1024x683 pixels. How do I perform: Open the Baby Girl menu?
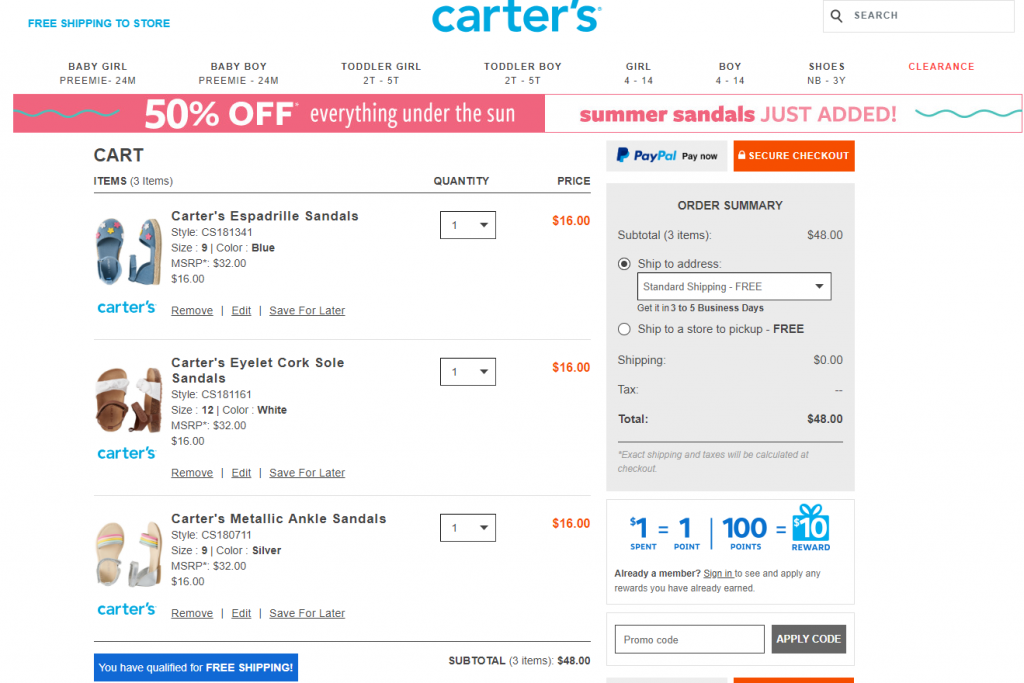pos(98,73)
